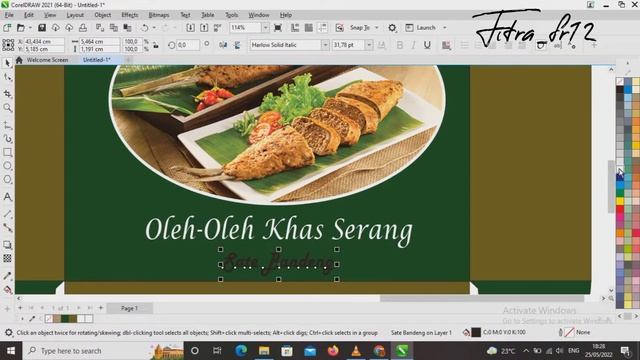Click the dark green document palette swatch
This screenshot has height=360, width=640.
pyautogui.click(x=65, y=318)
